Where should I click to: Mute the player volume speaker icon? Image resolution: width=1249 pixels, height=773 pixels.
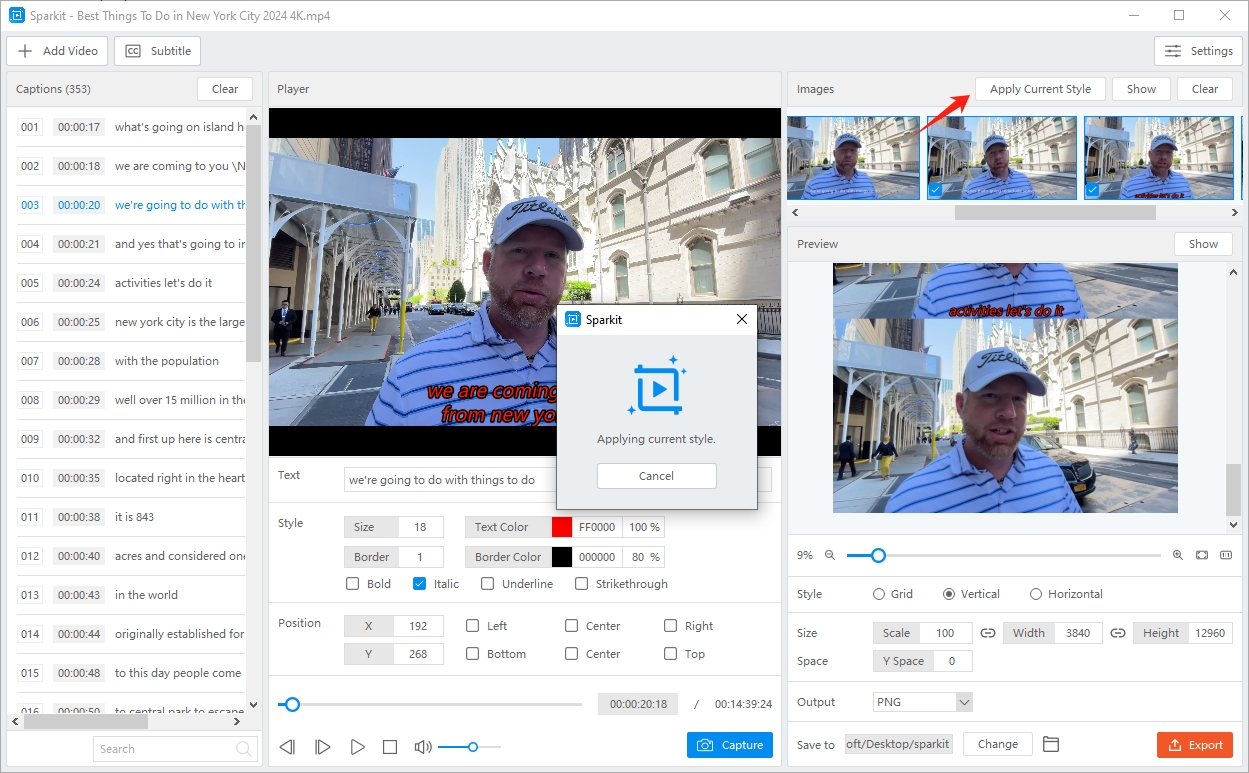[x=423, y=747]
